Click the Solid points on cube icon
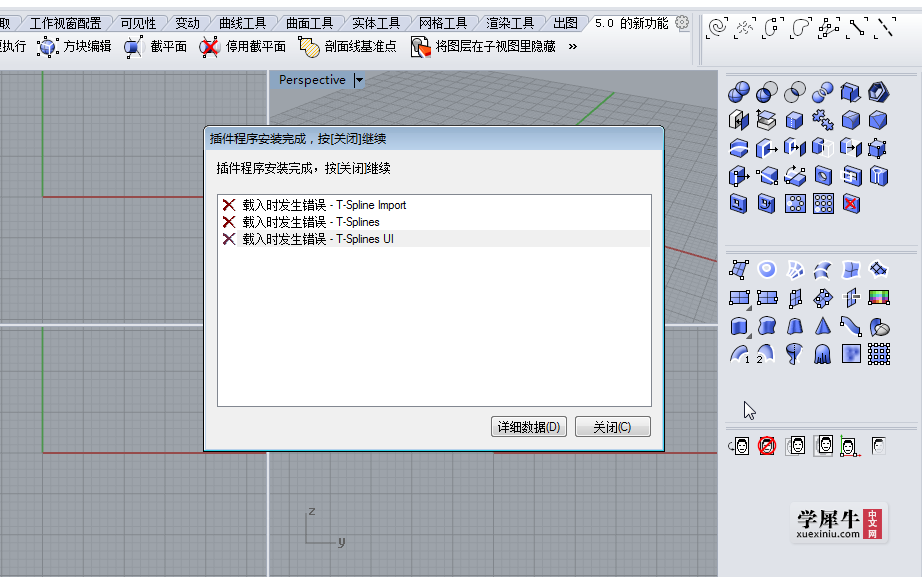 tap(878, 148)
